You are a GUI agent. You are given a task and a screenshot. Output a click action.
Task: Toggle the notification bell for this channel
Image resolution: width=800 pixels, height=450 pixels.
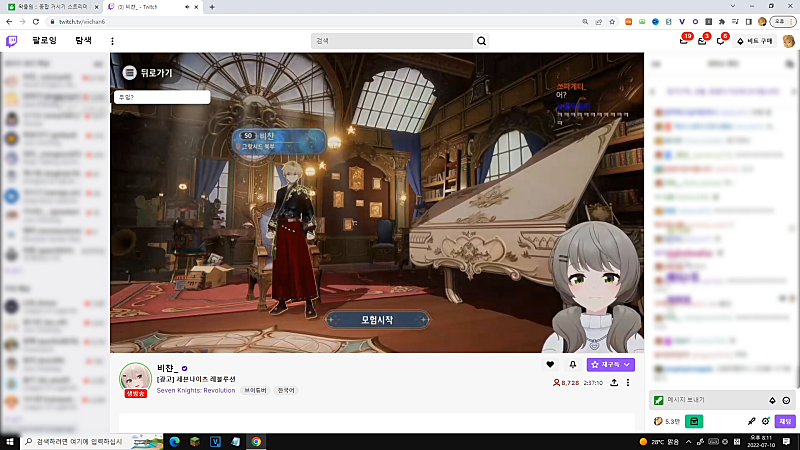572,364
